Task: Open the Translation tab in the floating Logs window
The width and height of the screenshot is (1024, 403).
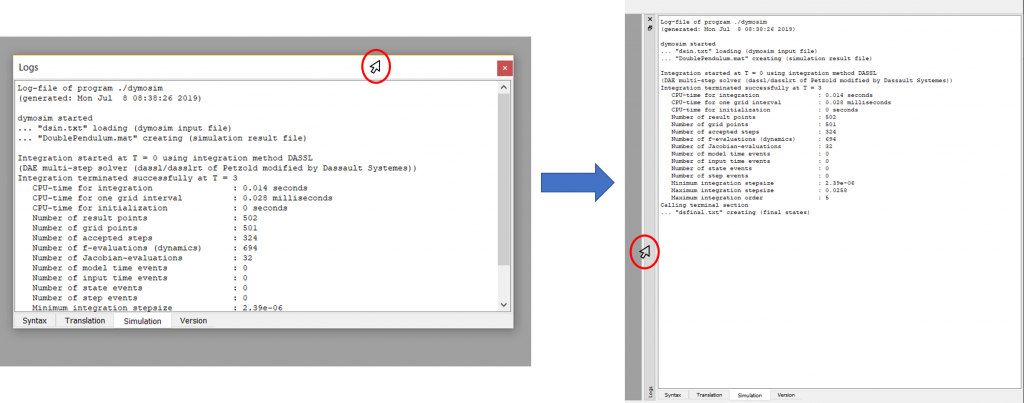Action: coord(85,321)
